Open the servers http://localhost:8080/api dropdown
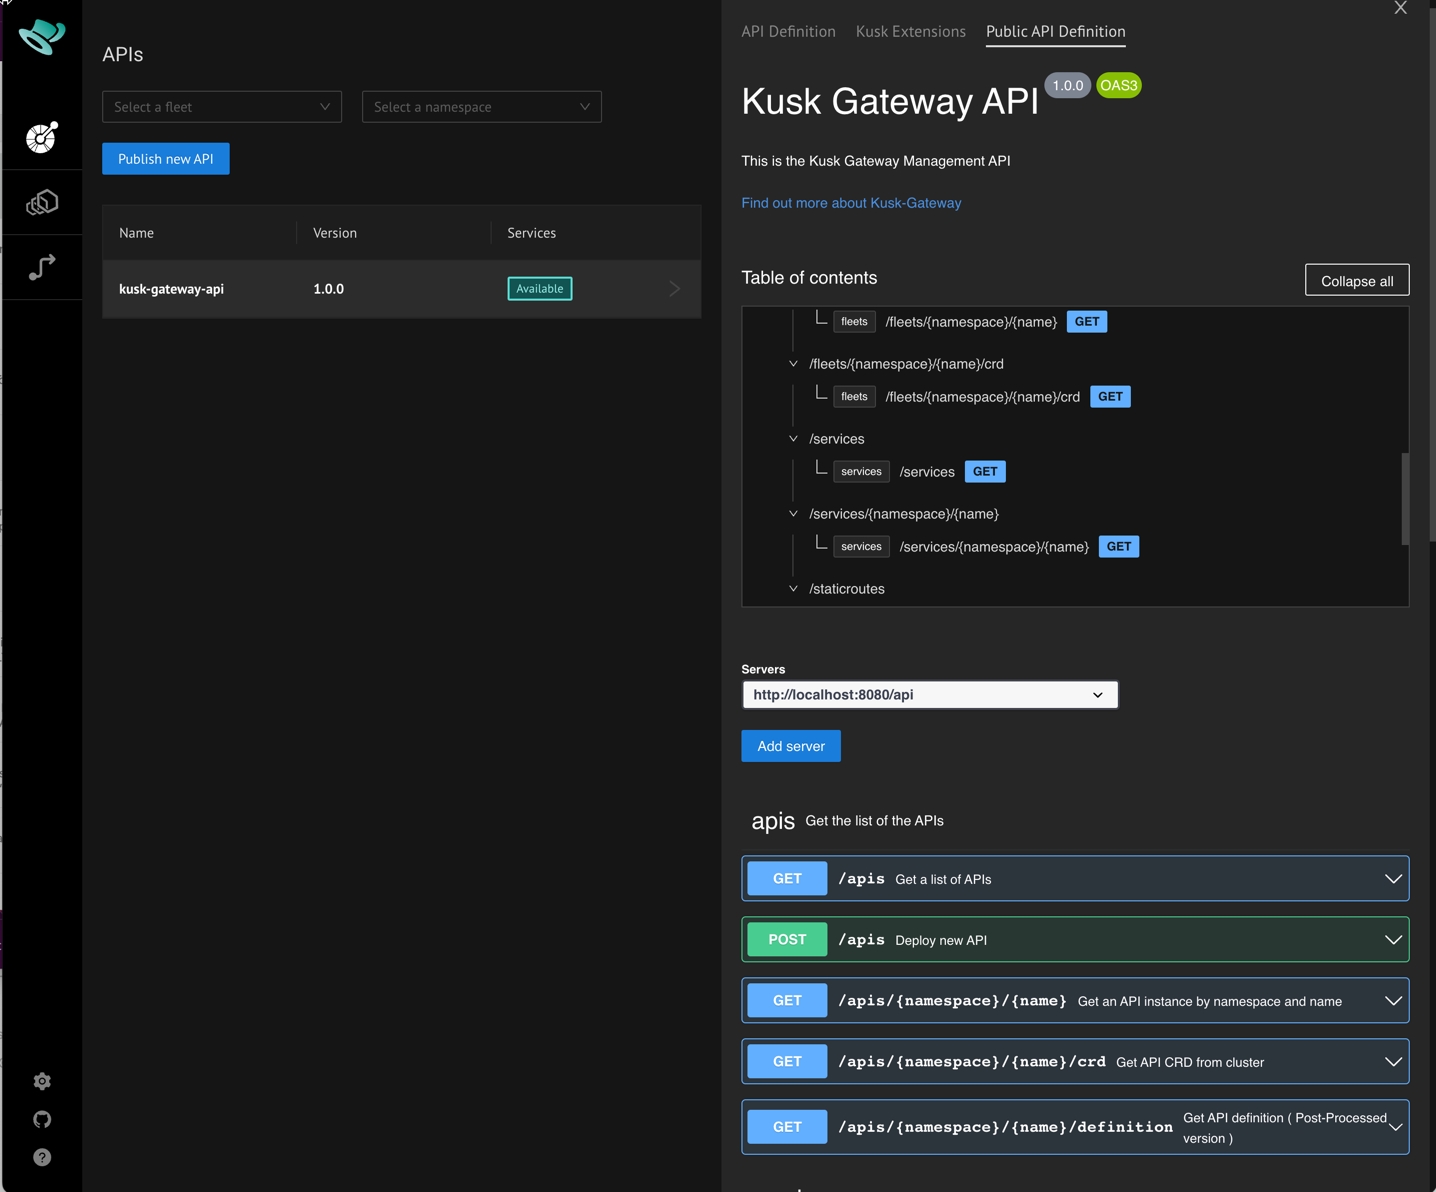The height and width of the screenshot is (1192, 1436). tap(930, 695)
